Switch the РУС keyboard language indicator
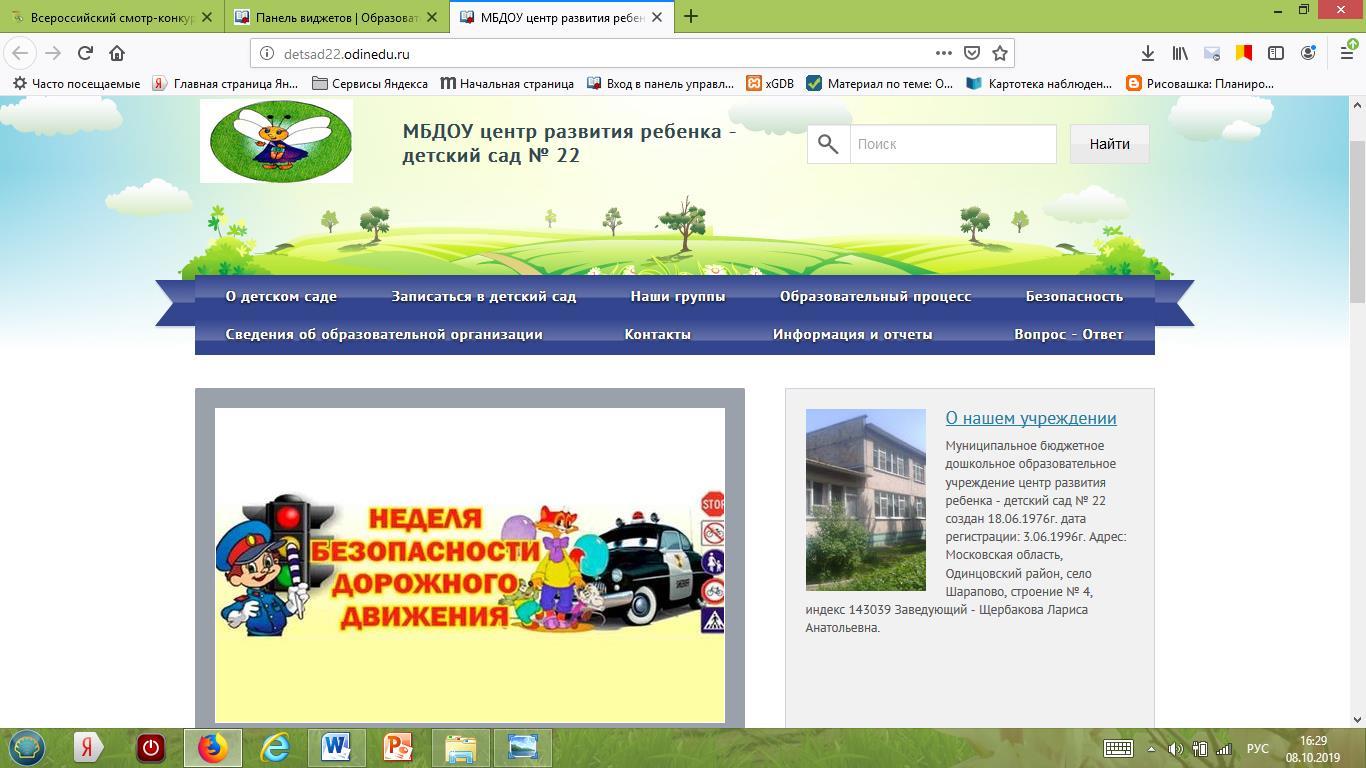Viewport: 1366px width, 768px height. (x=1257, y=748)
